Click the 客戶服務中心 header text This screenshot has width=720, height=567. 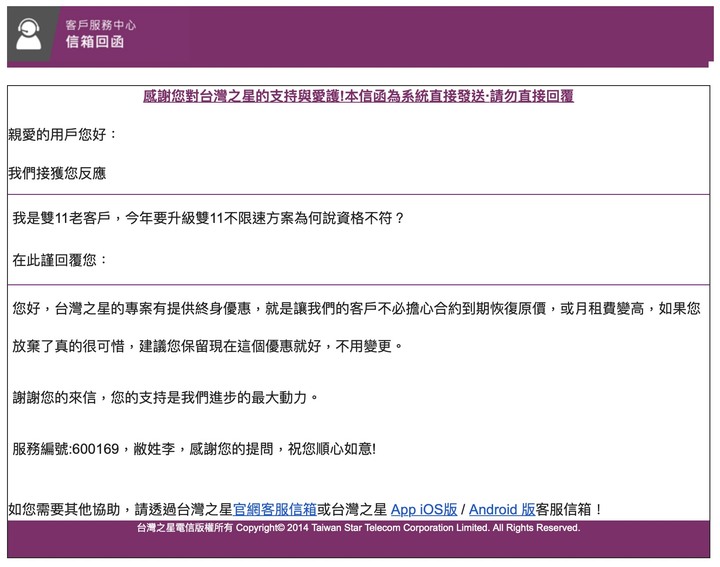(101, 25)
